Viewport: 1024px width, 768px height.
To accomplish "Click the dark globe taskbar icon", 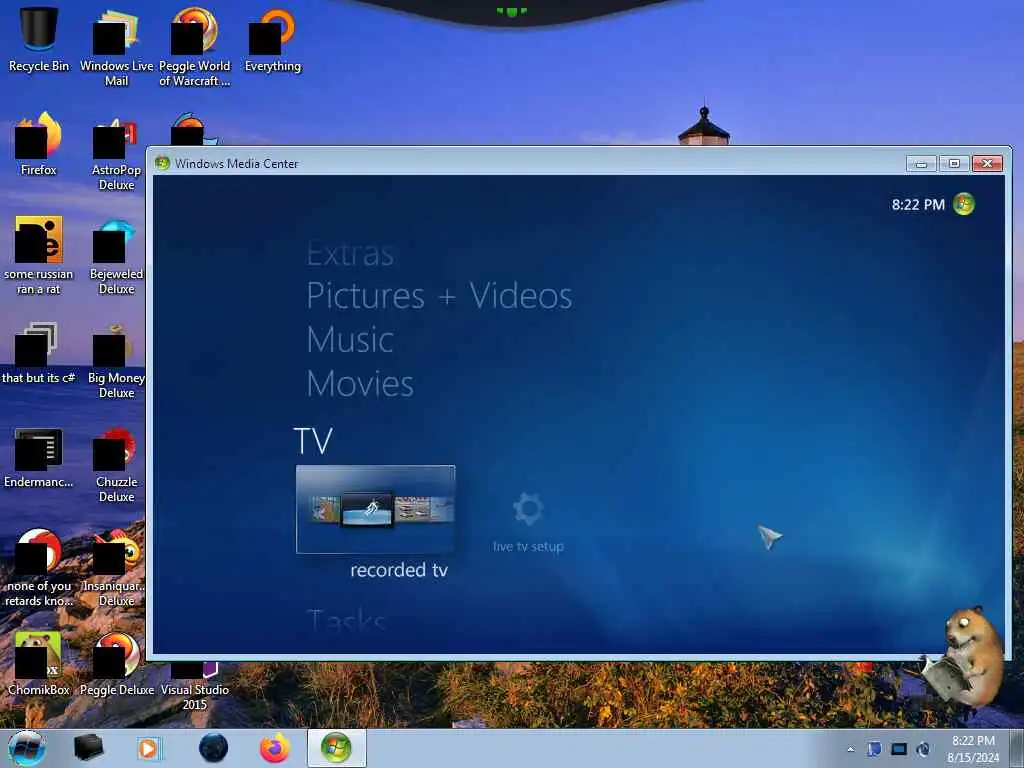I will pos(214,748).
